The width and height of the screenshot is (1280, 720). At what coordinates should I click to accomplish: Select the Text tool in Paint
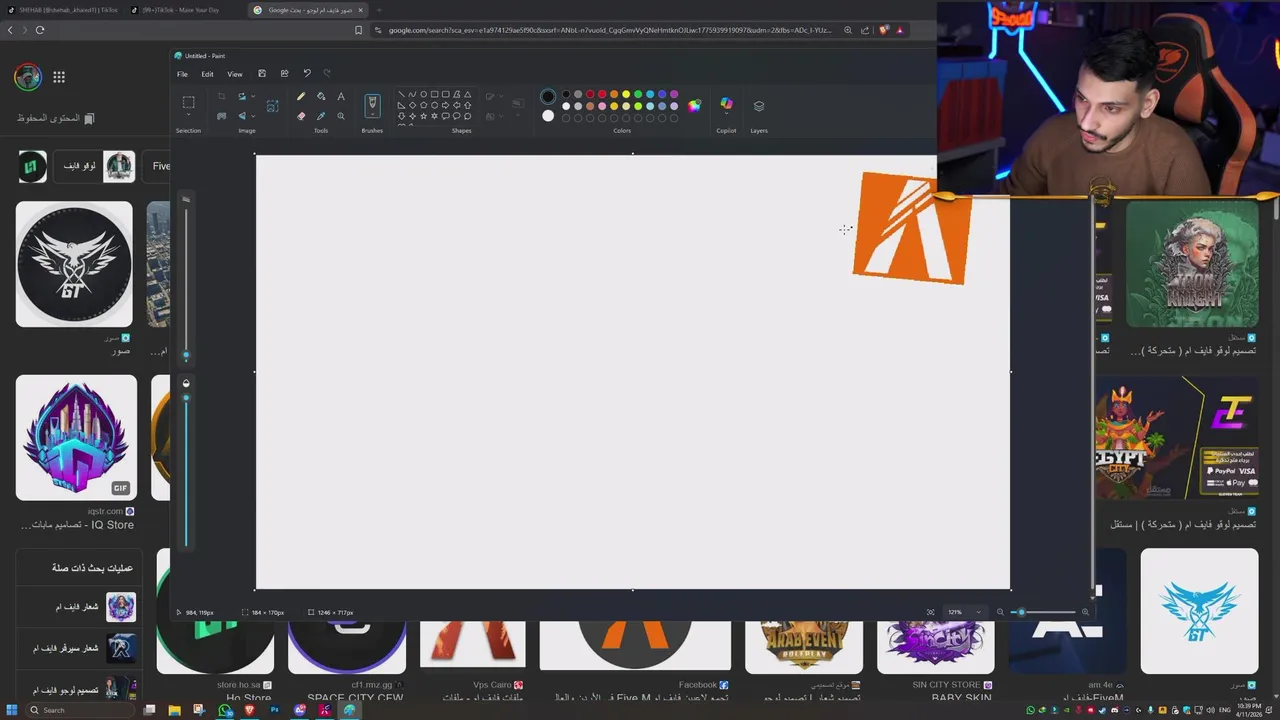(x=341, y=96)
